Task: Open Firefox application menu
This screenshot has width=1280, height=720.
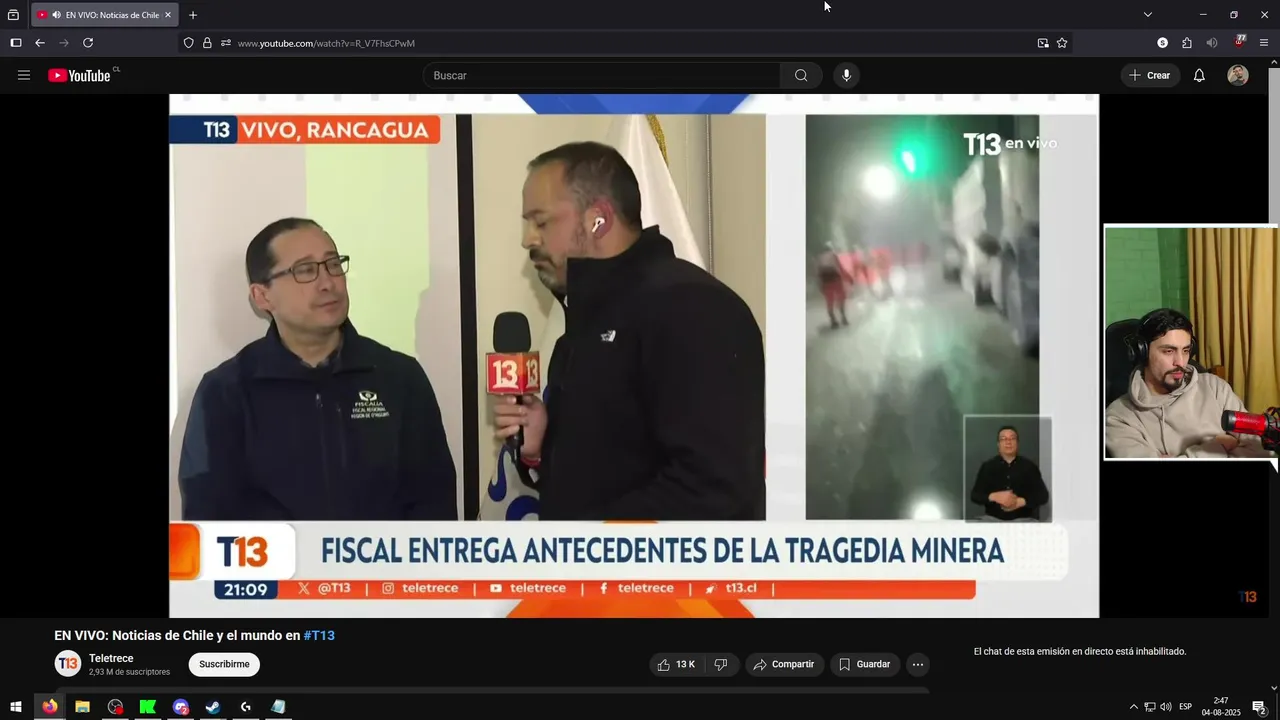Action: point(1264,43)
